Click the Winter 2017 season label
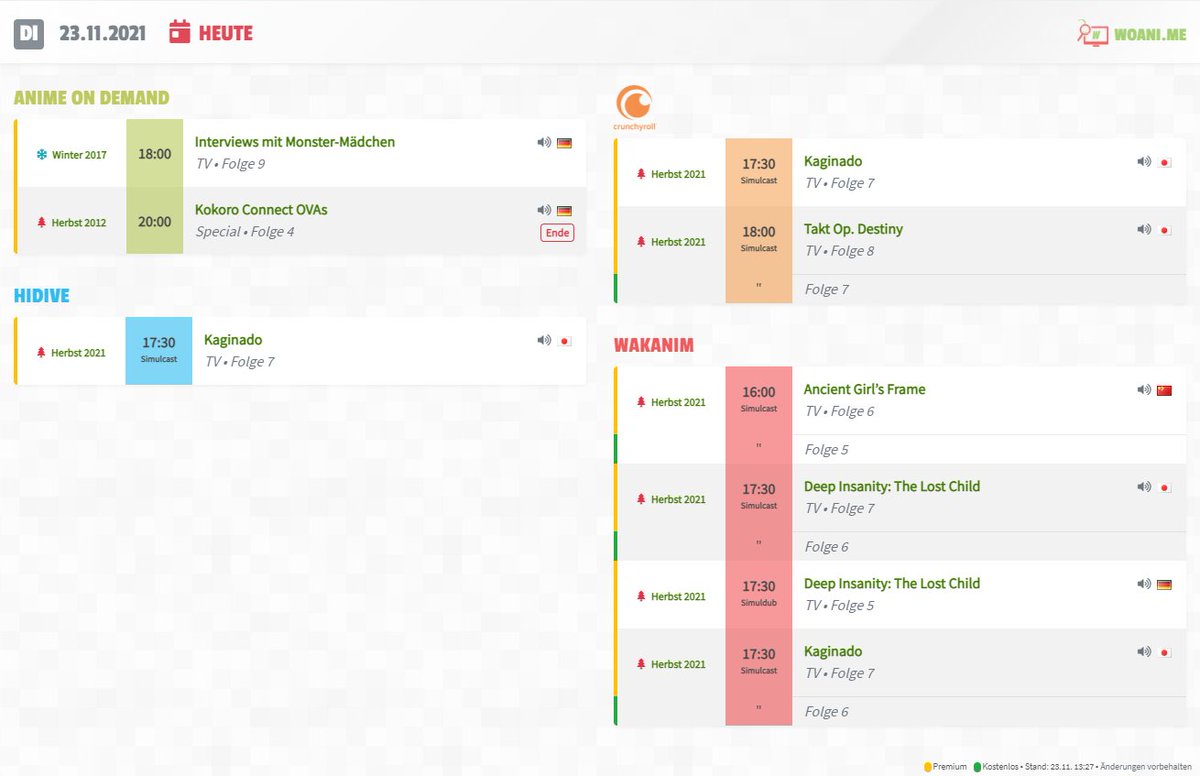The height and width of the screenshot is (776, 1200). (79, 155)
